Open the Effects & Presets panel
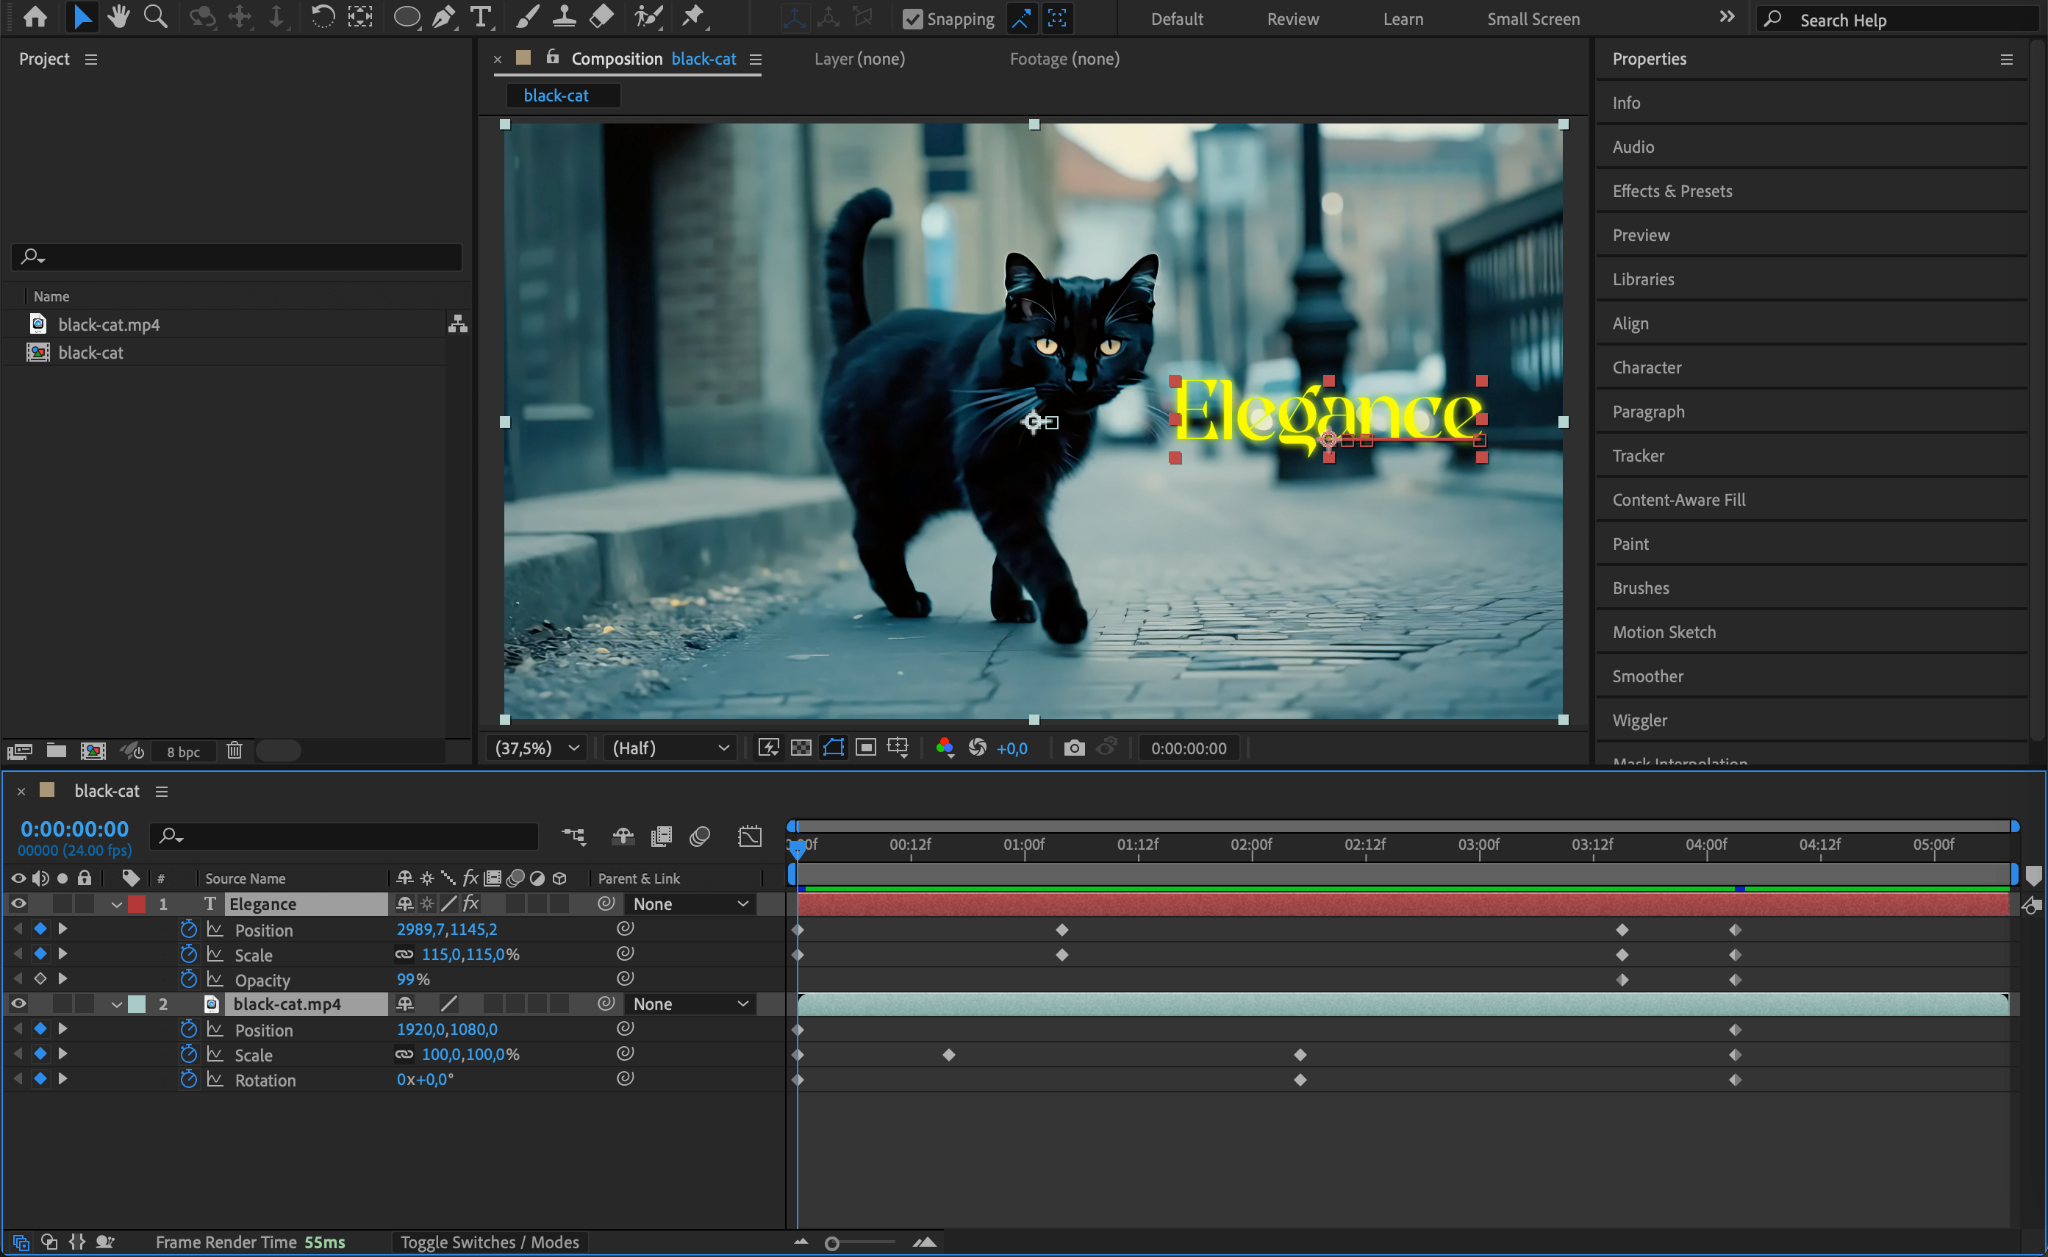This screenshot has height=1257, width=2048. click(x=1672, y=191)
